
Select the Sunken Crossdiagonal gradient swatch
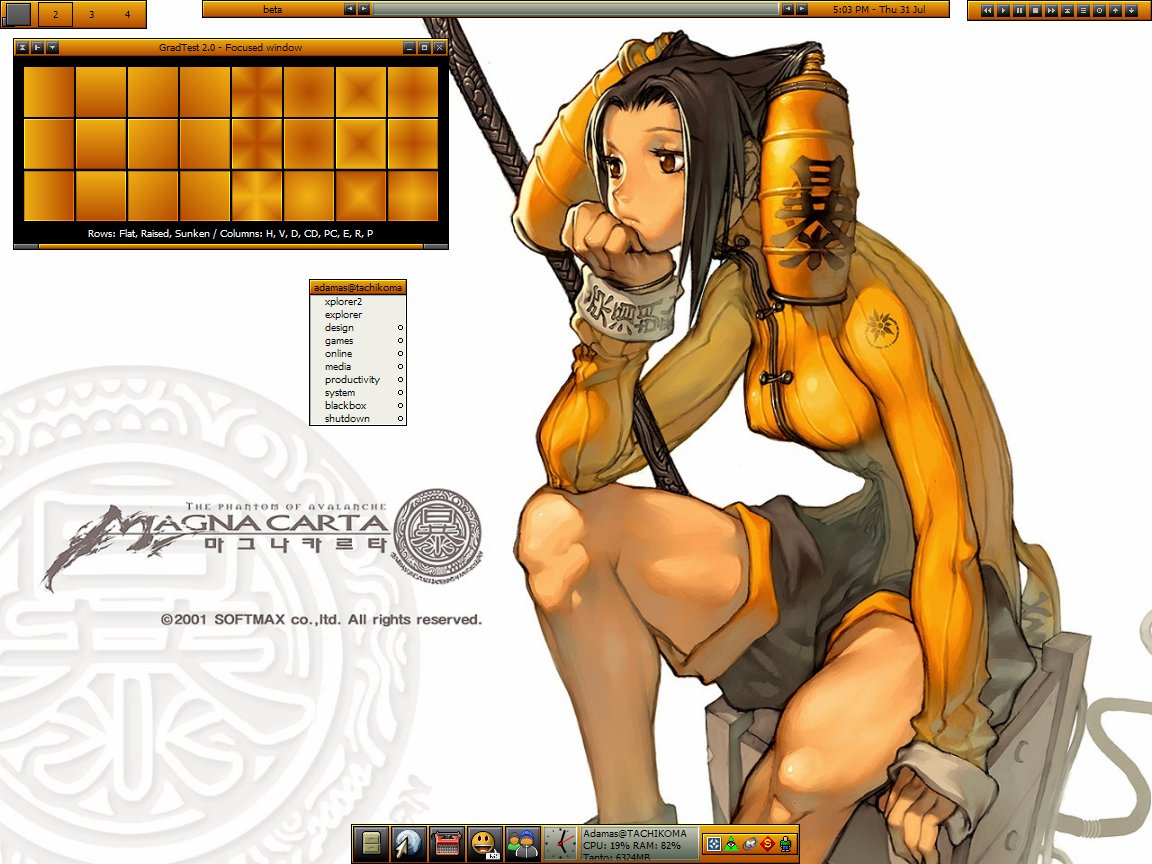coord(205,195)
